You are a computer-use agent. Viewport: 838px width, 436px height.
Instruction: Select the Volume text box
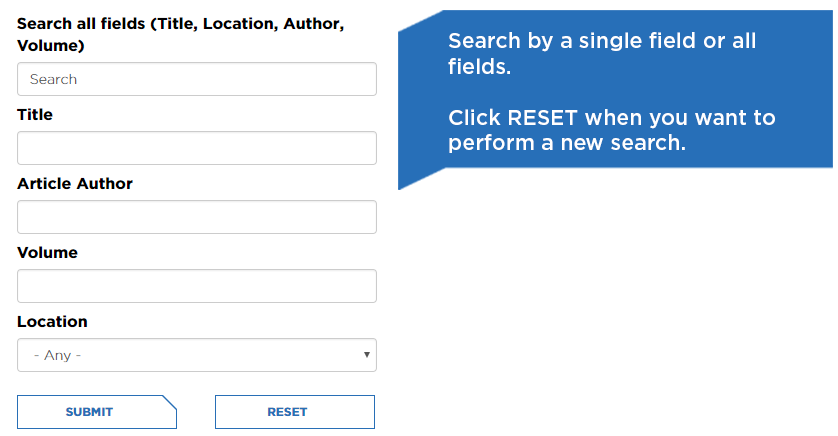coord(196,286)
